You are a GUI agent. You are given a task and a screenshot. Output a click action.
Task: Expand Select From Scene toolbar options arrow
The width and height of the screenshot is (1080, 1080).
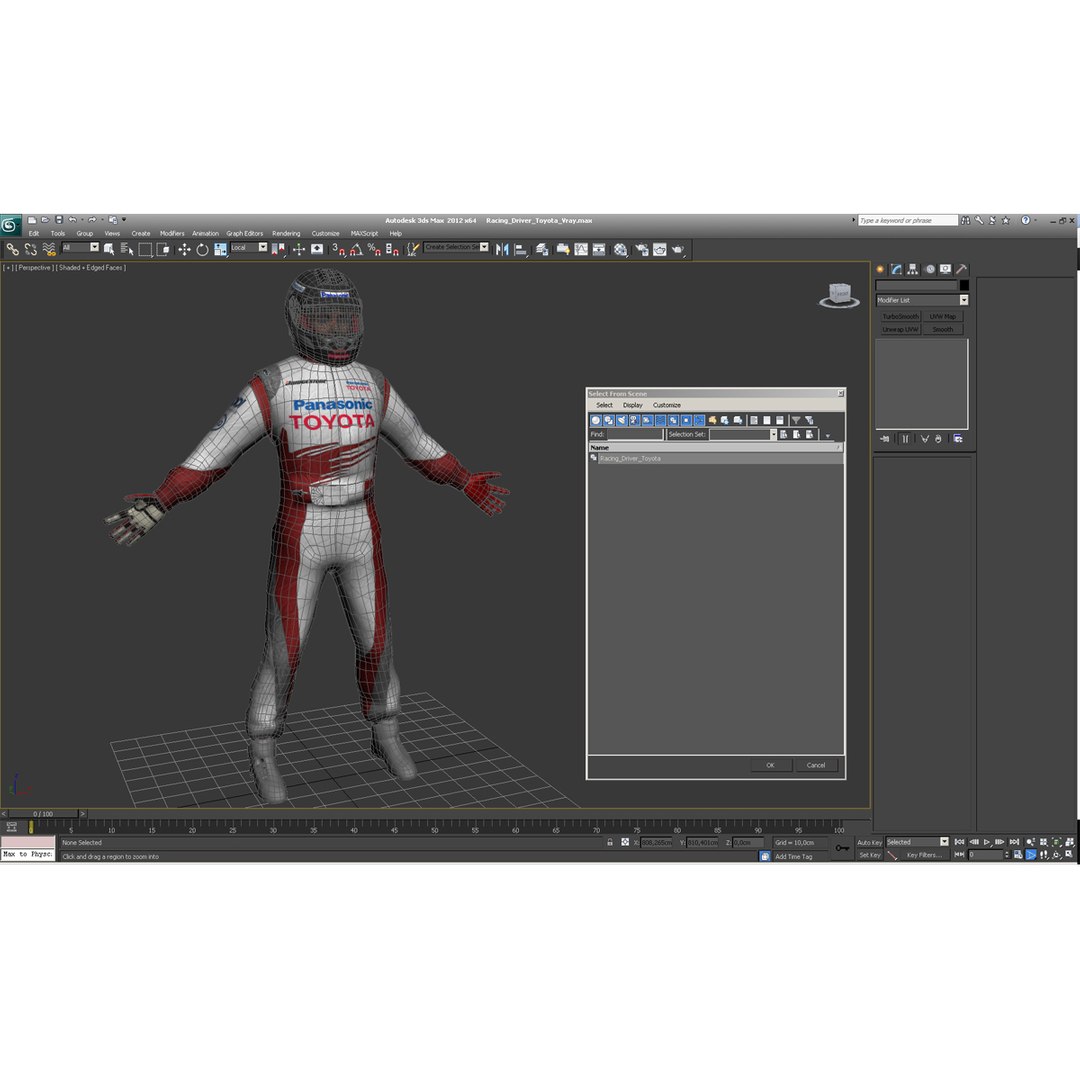click(x=828, y=435)
